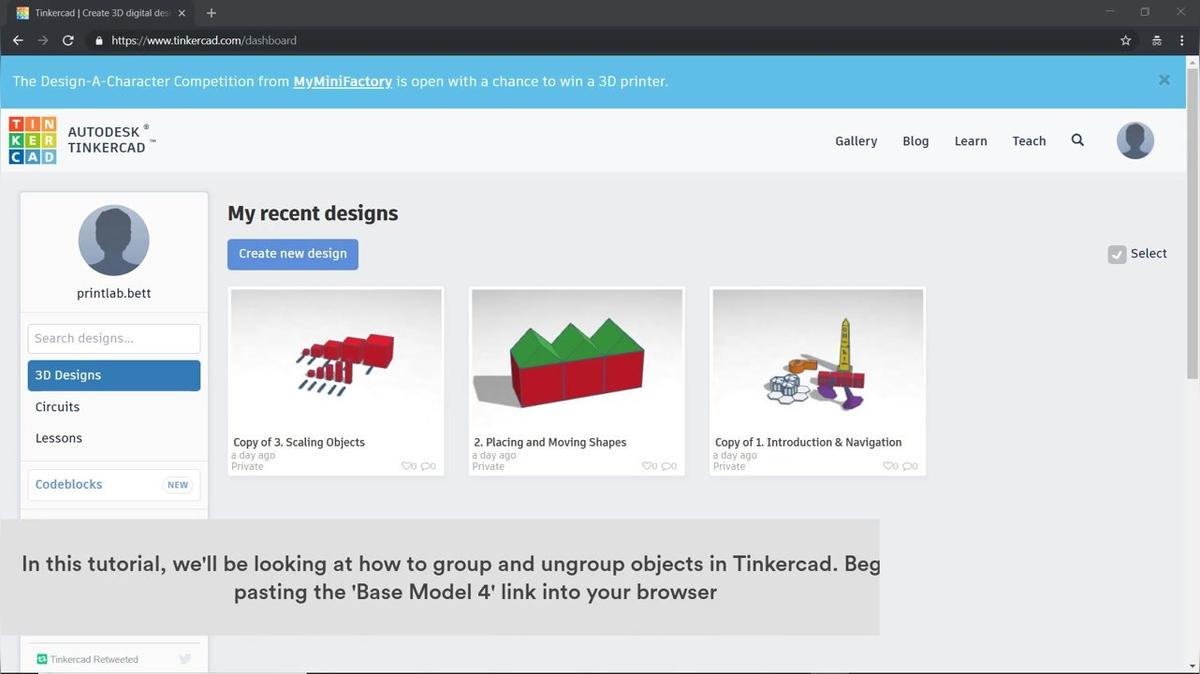The height and width of the screenshot is (674, 1200).
Task: Open the Introduction & Navigation thumbnail
Action: coord(818,360)
